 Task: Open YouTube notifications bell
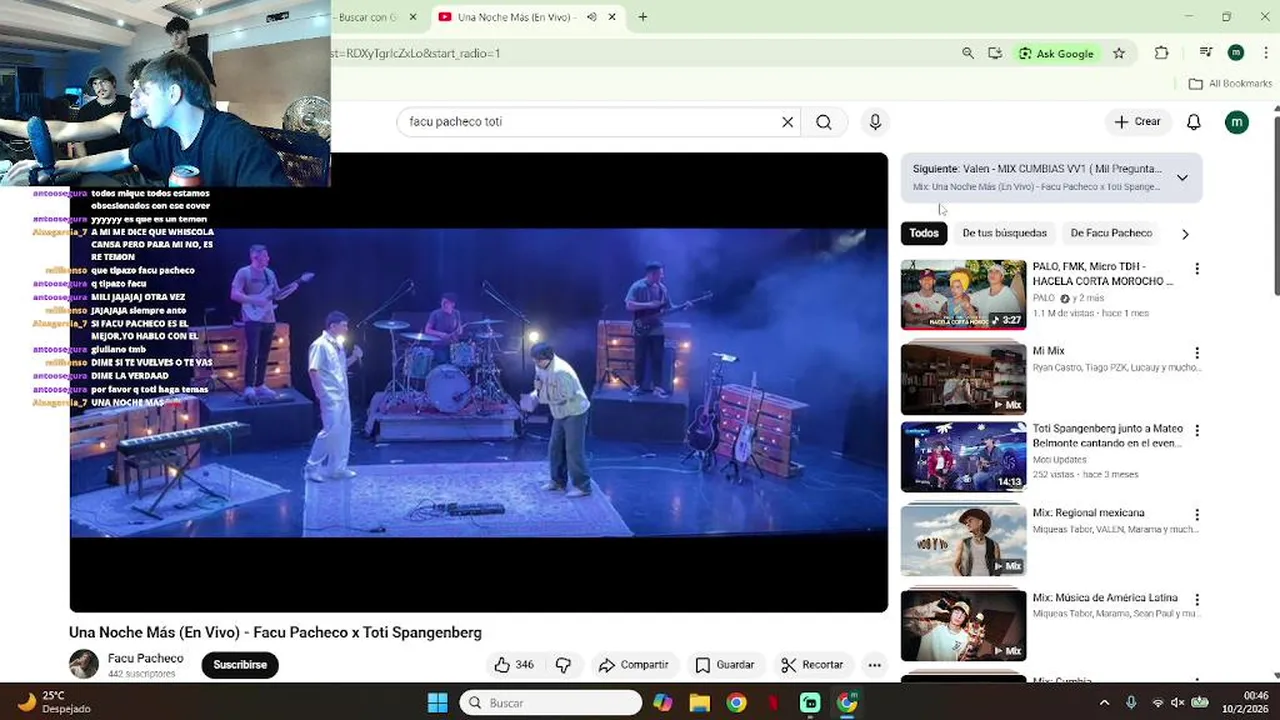[x=1193, y=122]
